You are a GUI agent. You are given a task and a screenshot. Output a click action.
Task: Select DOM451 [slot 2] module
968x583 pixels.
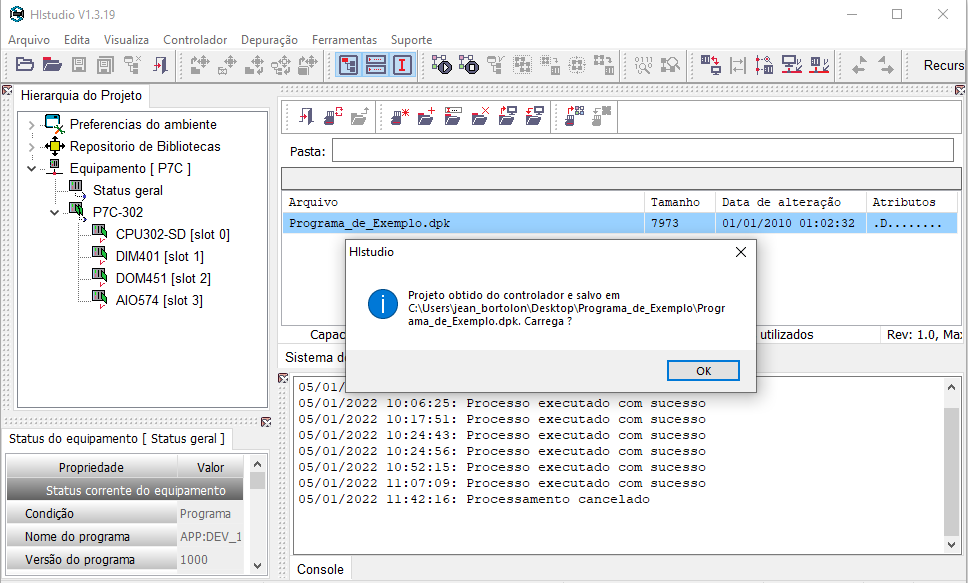[164, 279]
